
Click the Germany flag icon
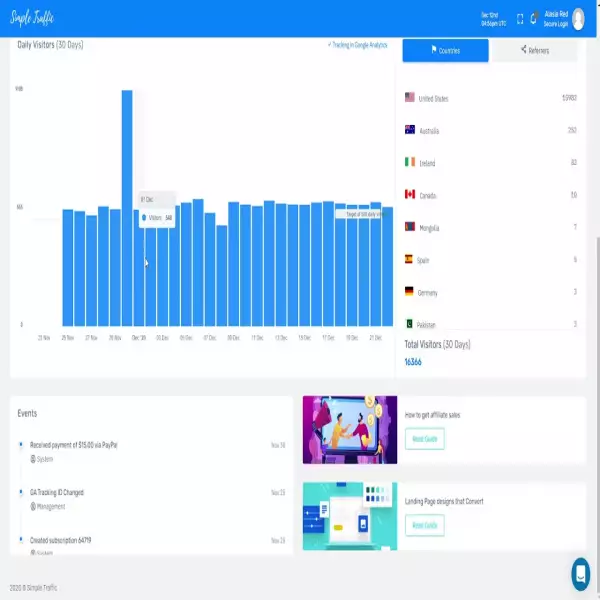tap(409, 291)
